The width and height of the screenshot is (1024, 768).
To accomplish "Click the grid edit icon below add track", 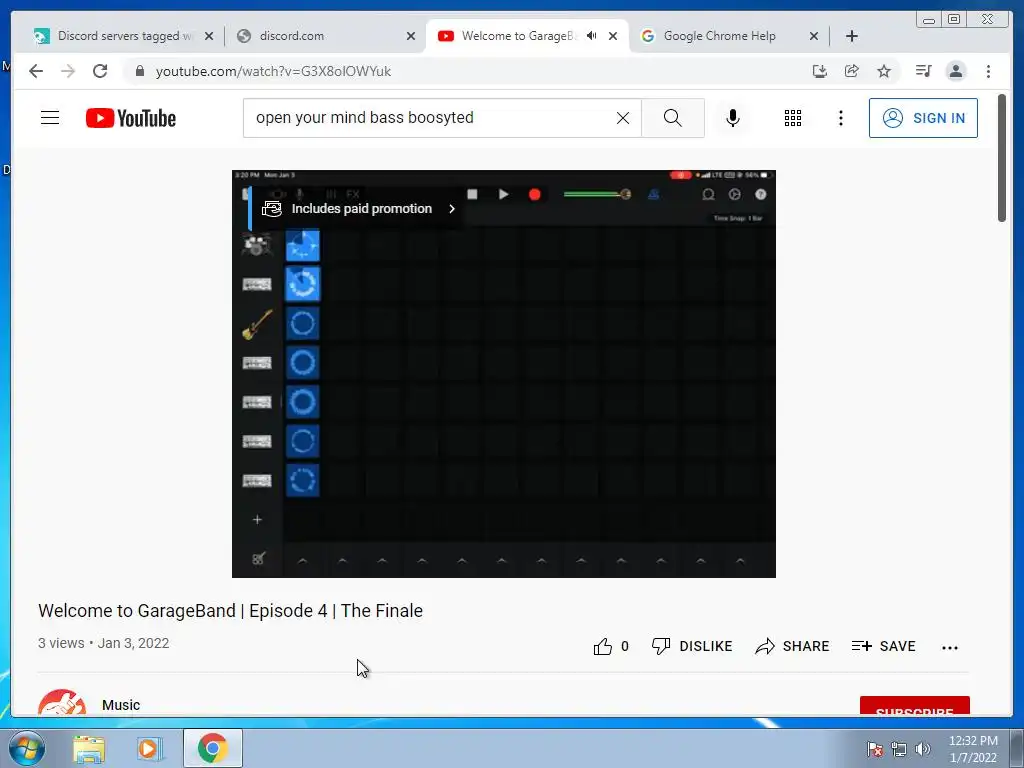I will (258, 558).
